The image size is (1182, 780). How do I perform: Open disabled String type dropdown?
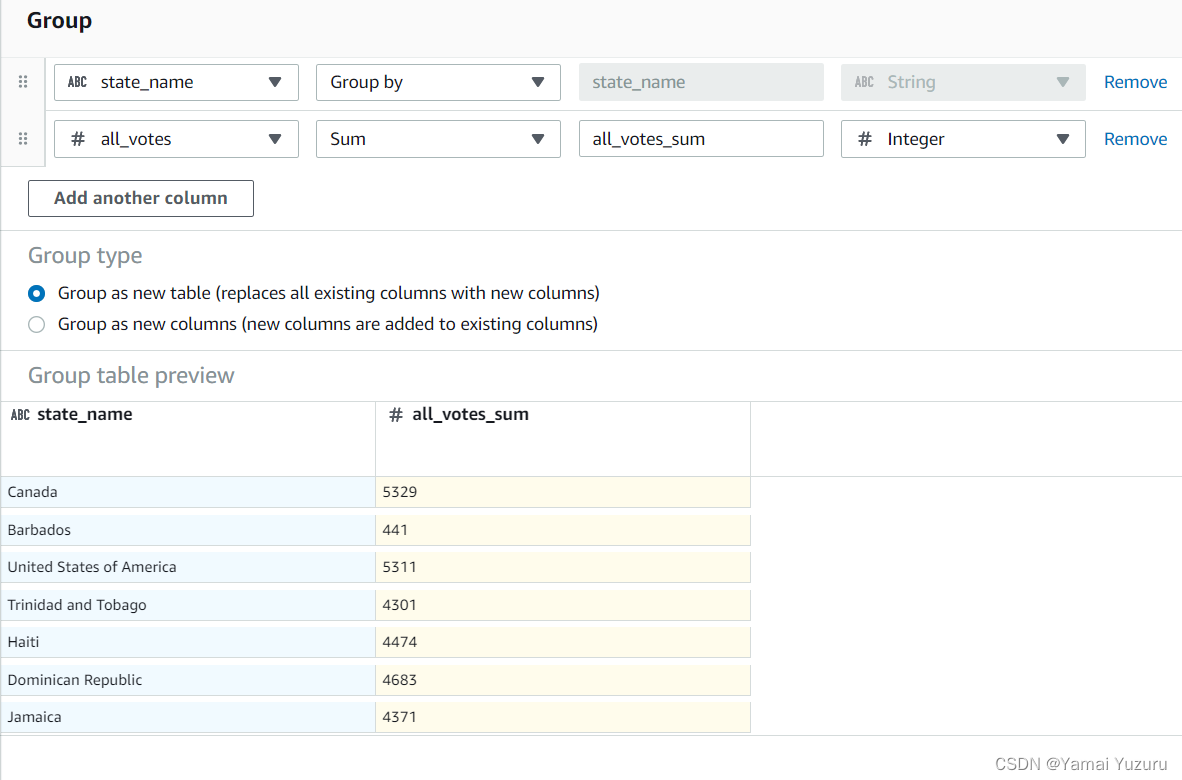pos(963,82)
